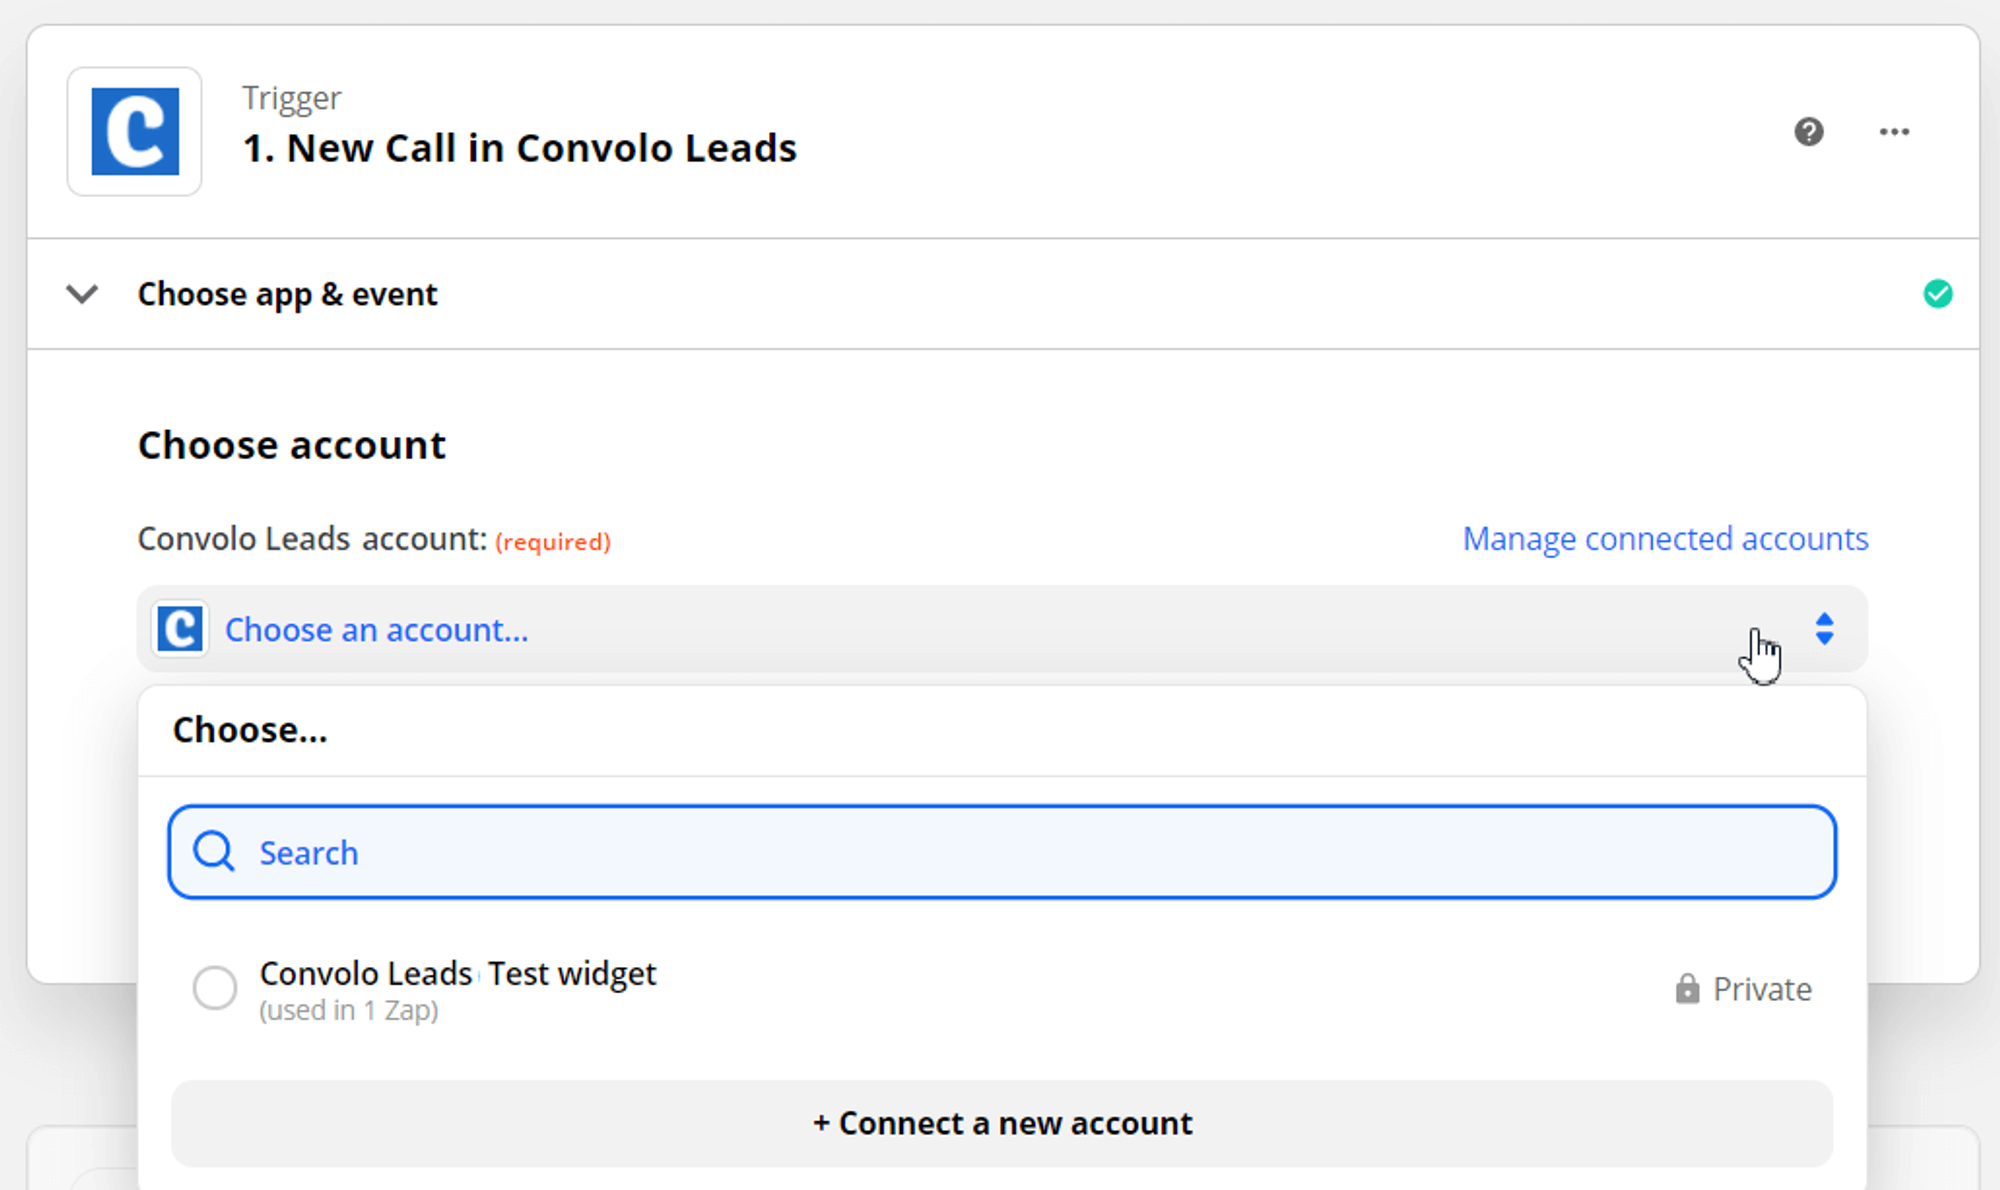Click the Convolo Leads app logo in header
Image resolution: width=2000 pixels, height=1190 pixels.
135,131
